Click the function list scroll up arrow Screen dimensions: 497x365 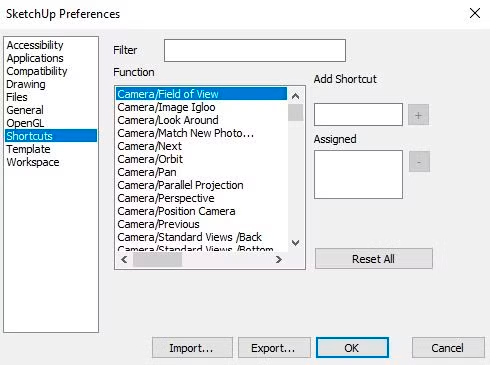pyautogui.click(x=295, y=97)
